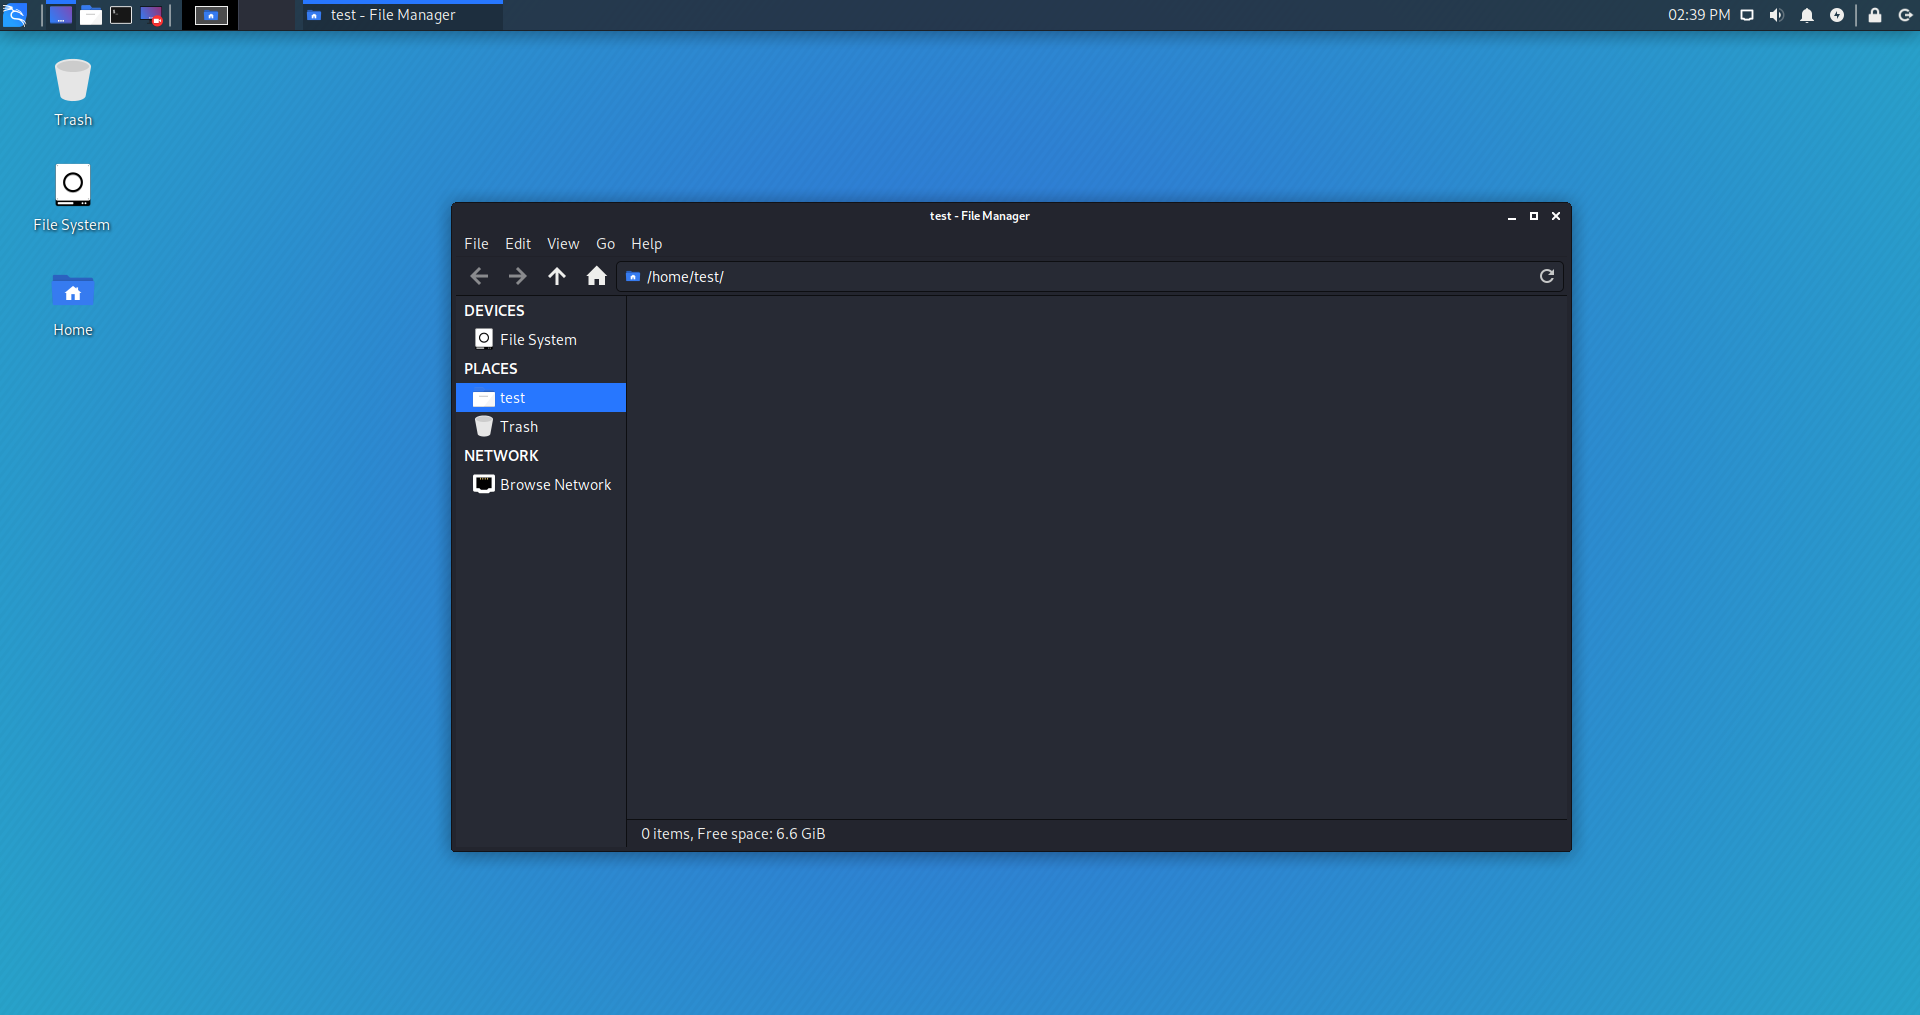Click the Home toolbar icon

pos(596,276)
